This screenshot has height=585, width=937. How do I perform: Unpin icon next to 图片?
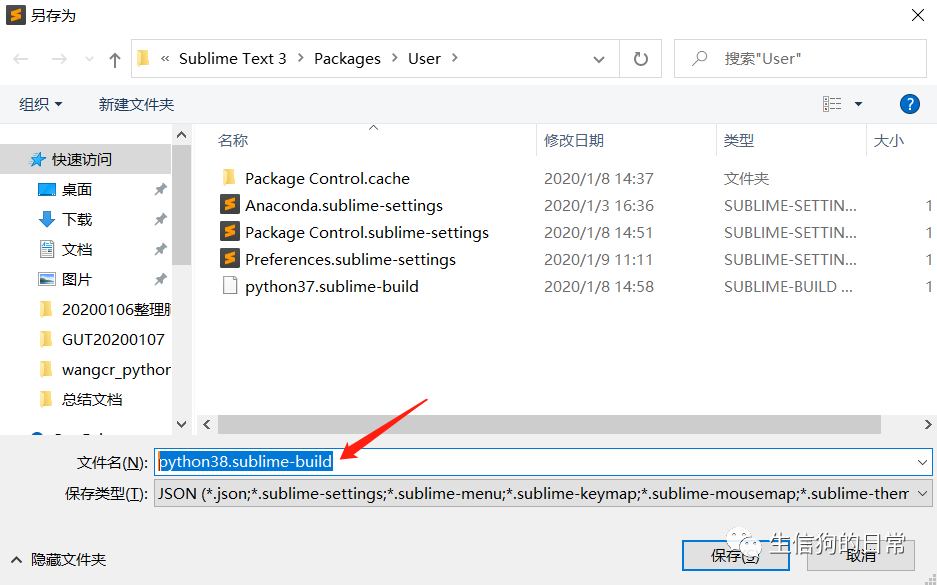pos(160,279)
